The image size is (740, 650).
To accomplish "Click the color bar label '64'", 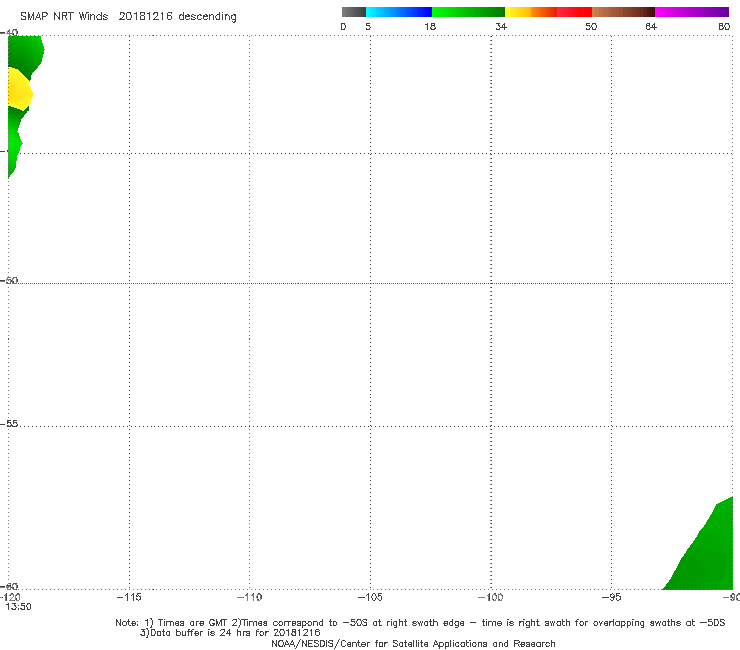I will coord(651,26).
